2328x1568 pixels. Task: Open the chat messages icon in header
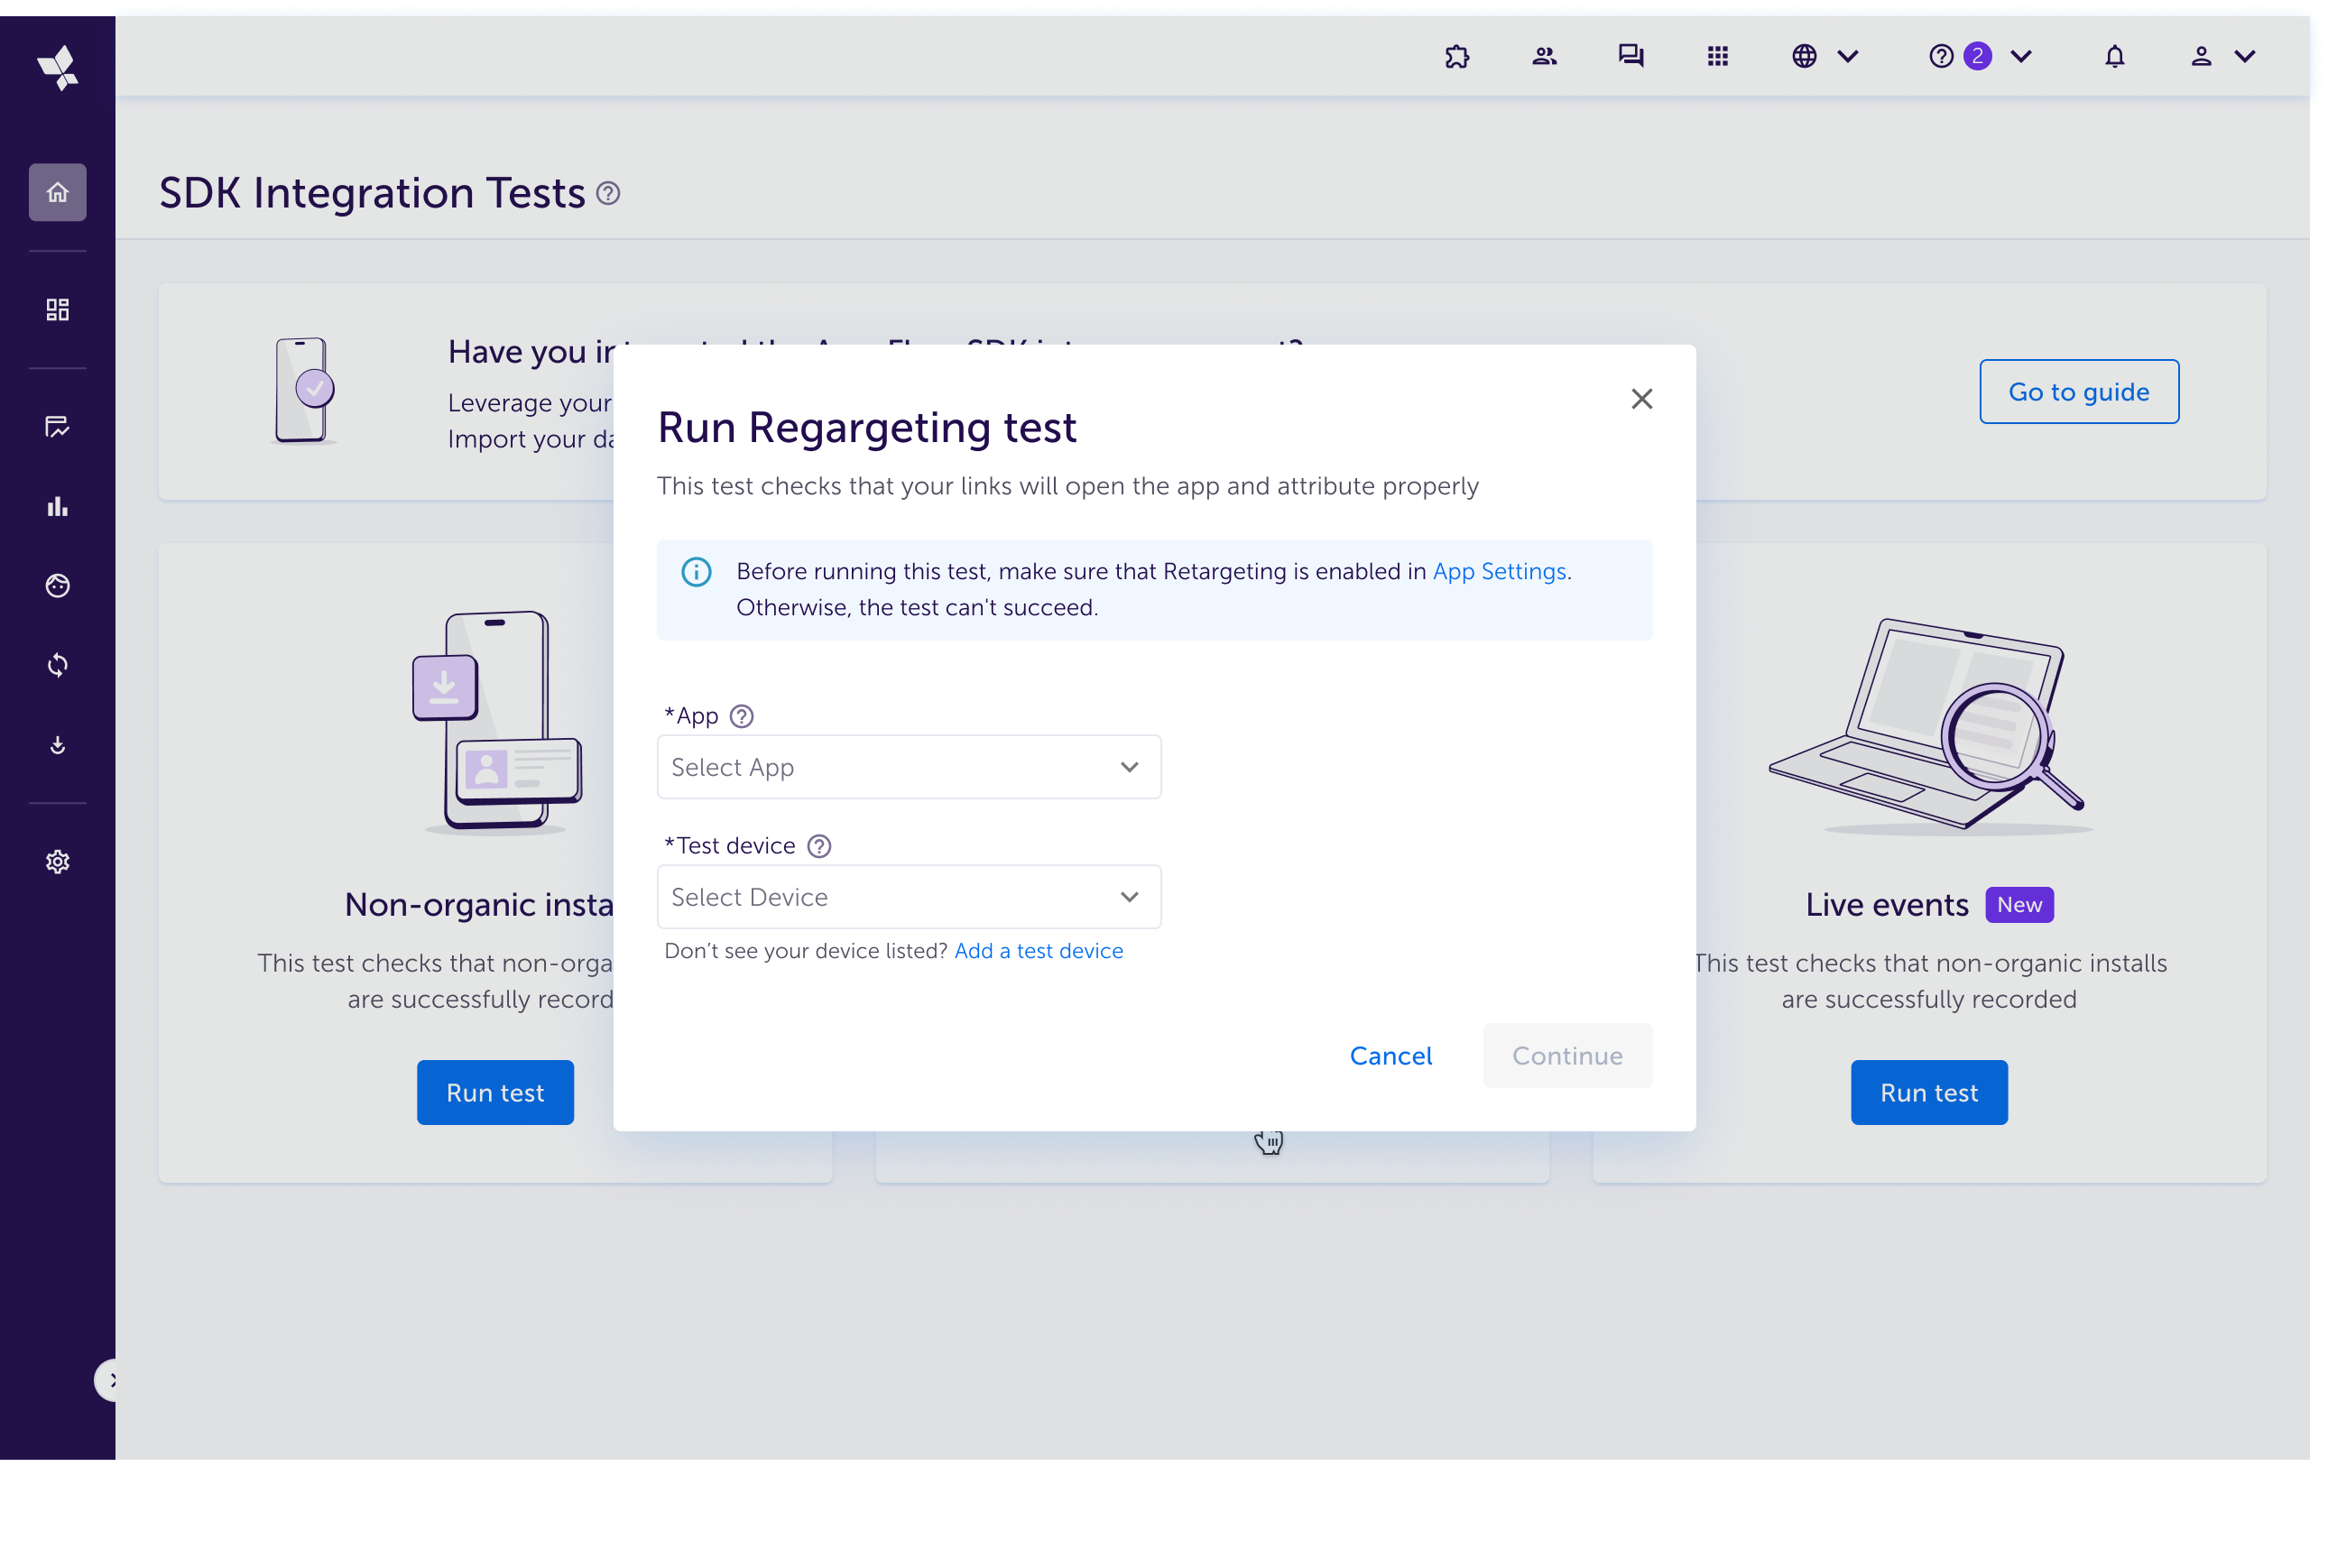coord(1630,56)
